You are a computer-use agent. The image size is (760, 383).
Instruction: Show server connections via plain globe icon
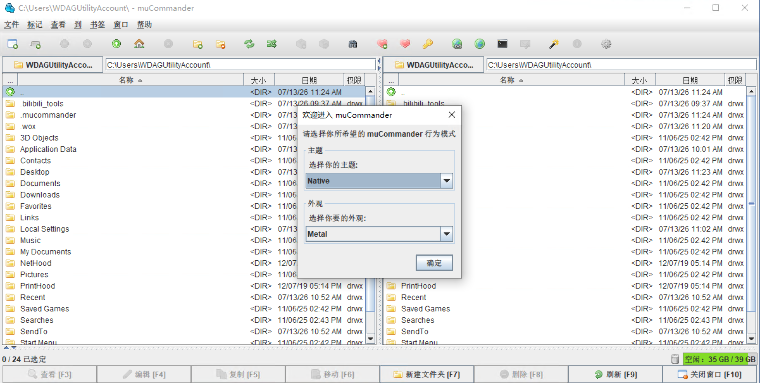tap(479, 44)
